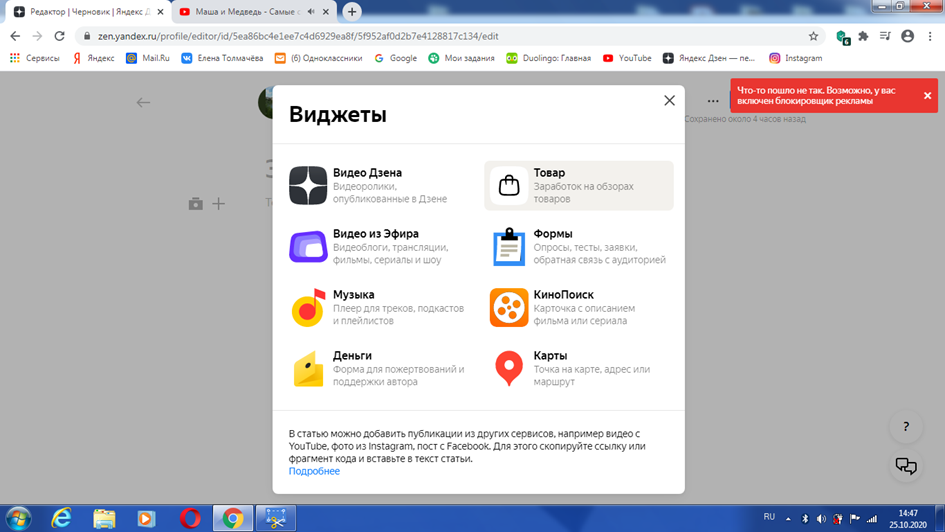Select the Карты map pin icon
This screenshot has width=945, height=532.
pyautogui.click(x=509, y=368)
